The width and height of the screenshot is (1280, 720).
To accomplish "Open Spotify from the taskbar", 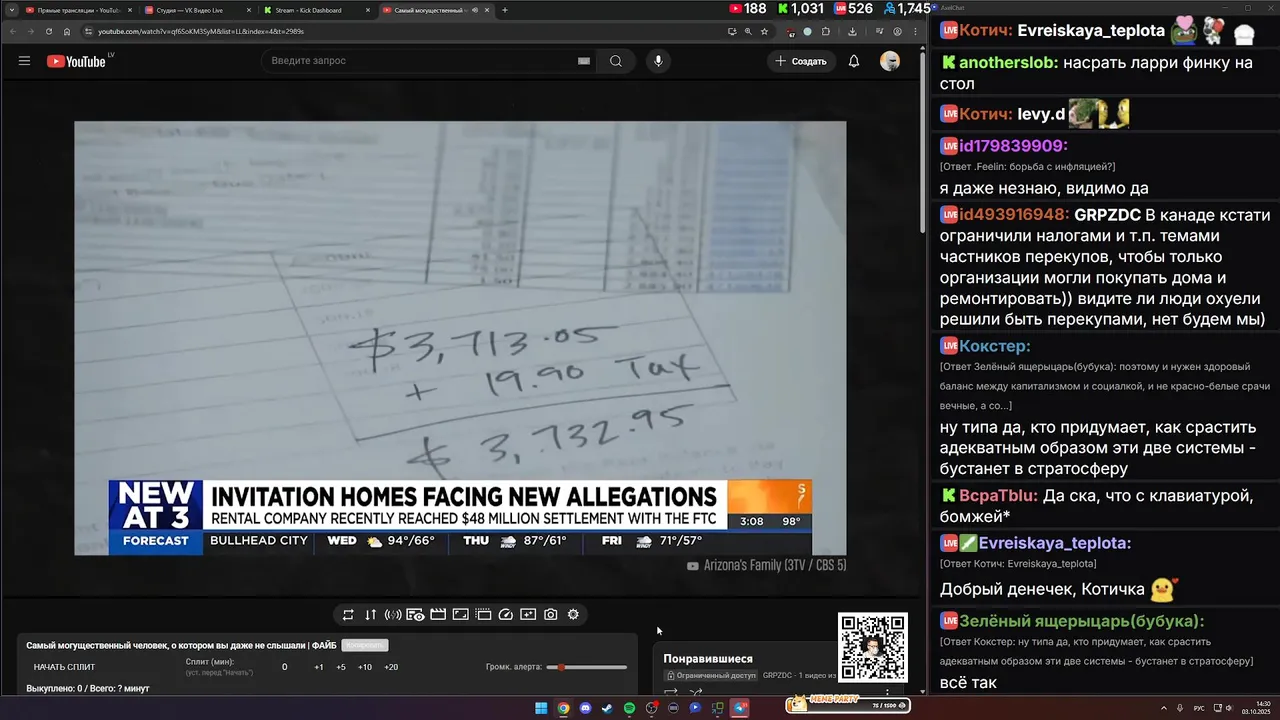I will tap(629, 708).
